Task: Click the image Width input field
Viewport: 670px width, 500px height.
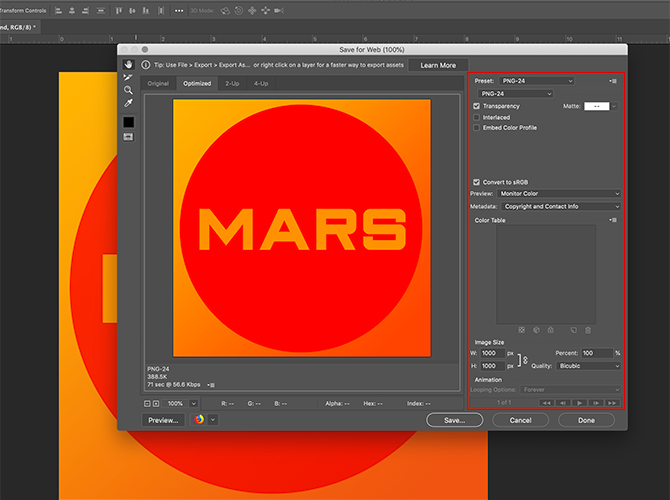Action: (493, 353)
